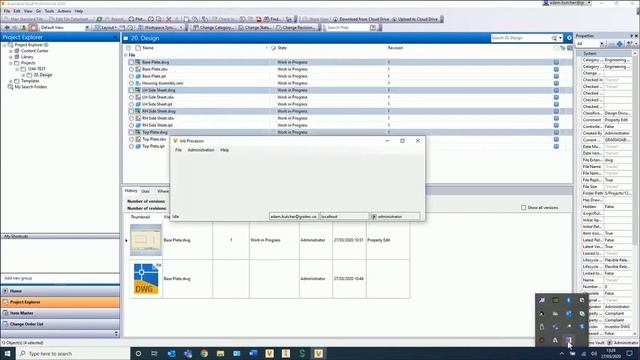This screenshot has width=640, height=360.
Task: Click the Change State button
Action: pos(255,27)
